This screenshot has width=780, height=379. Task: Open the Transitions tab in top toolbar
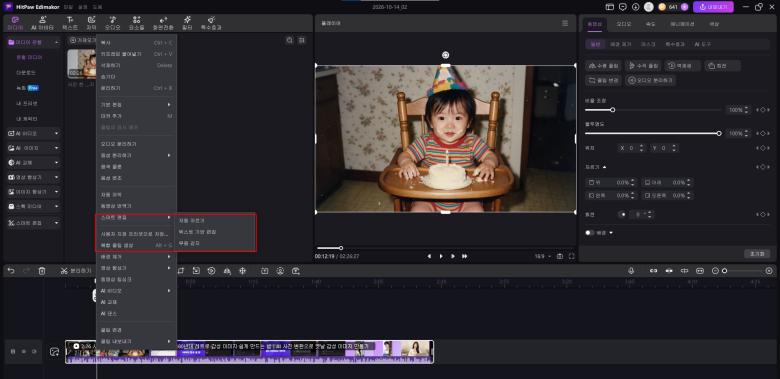163,23
